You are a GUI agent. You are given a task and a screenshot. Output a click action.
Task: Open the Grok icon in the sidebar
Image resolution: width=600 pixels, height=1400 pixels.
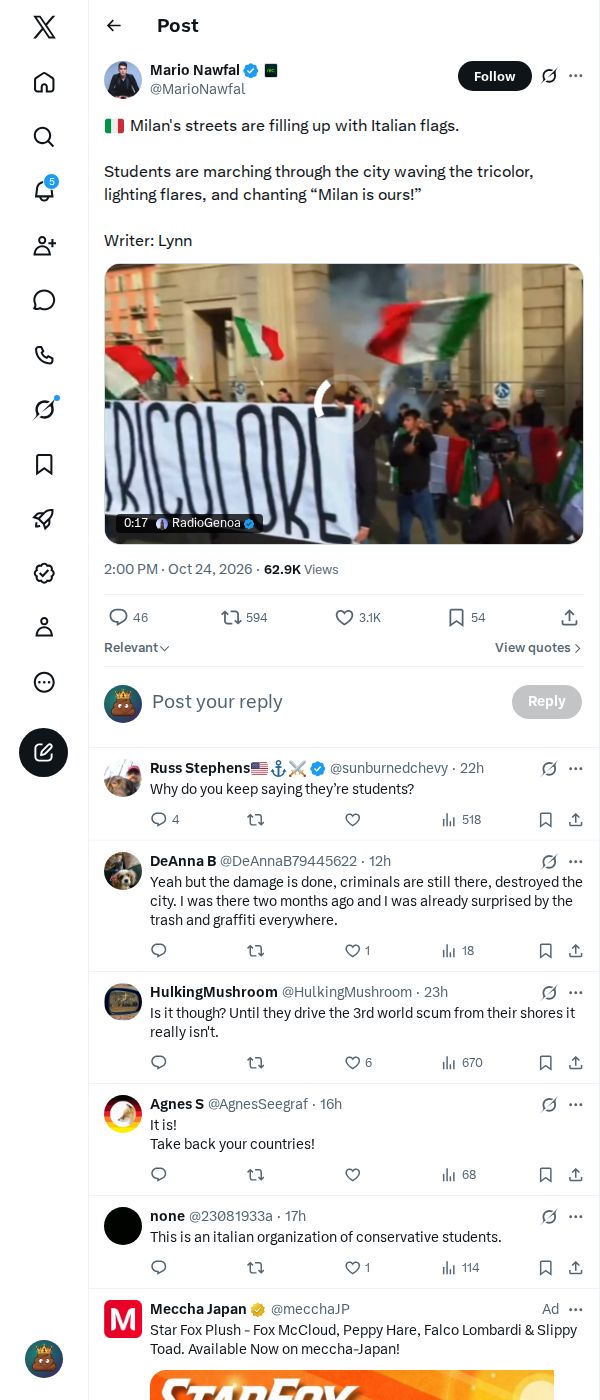44,409
